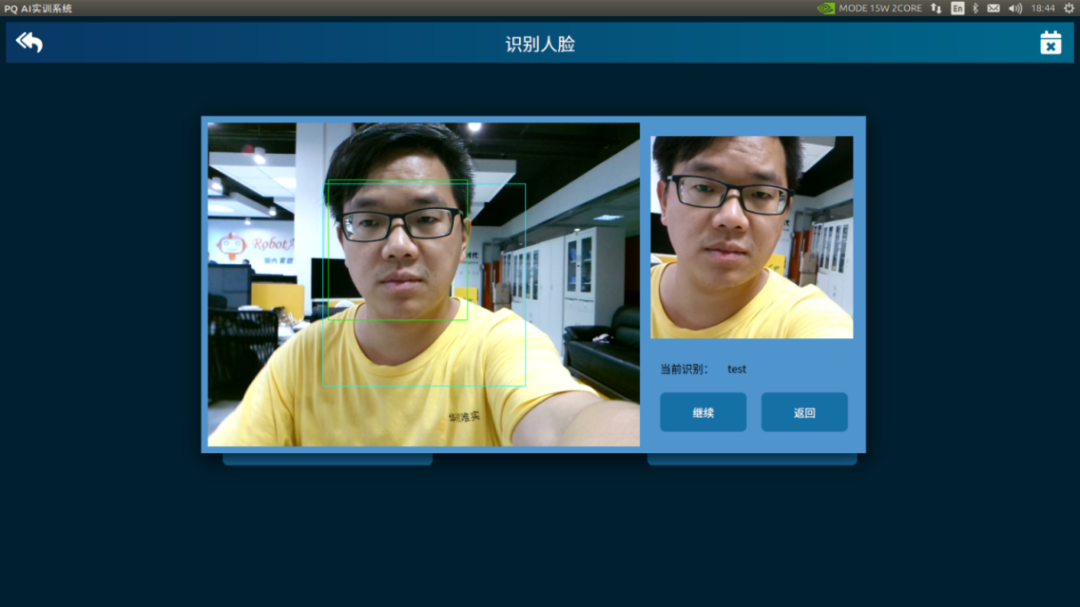Click the live camera feed view
Viewport: 1080px width, 607px height.
coord(423,284)
